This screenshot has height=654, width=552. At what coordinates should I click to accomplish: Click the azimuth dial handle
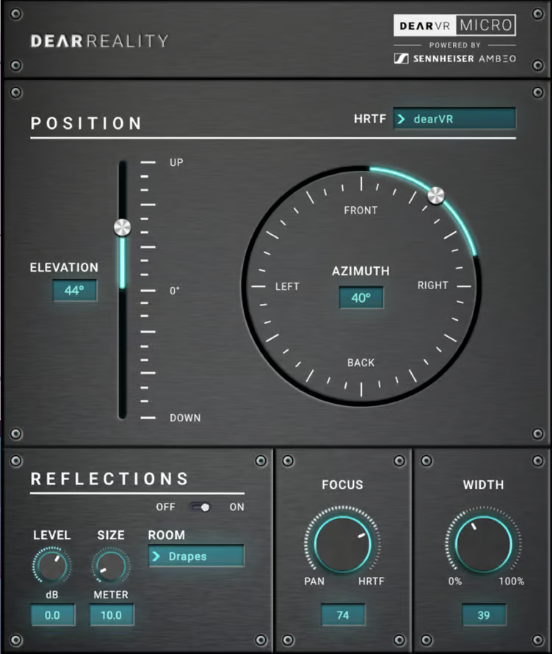[x=436, y=195]
